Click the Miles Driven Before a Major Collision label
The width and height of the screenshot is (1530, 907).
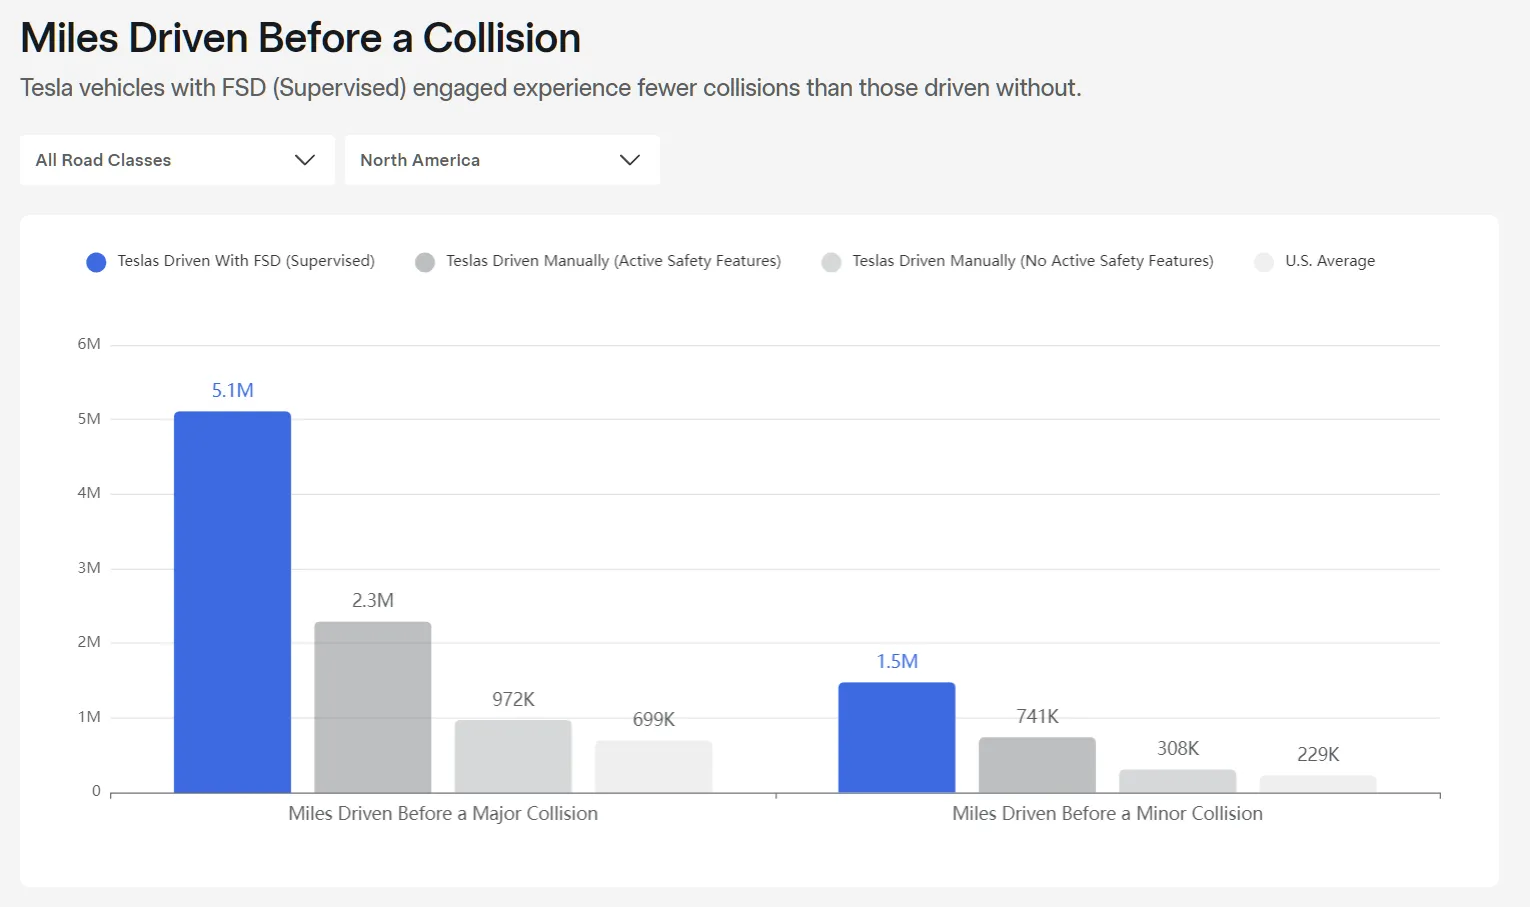[x=443, y=813]
